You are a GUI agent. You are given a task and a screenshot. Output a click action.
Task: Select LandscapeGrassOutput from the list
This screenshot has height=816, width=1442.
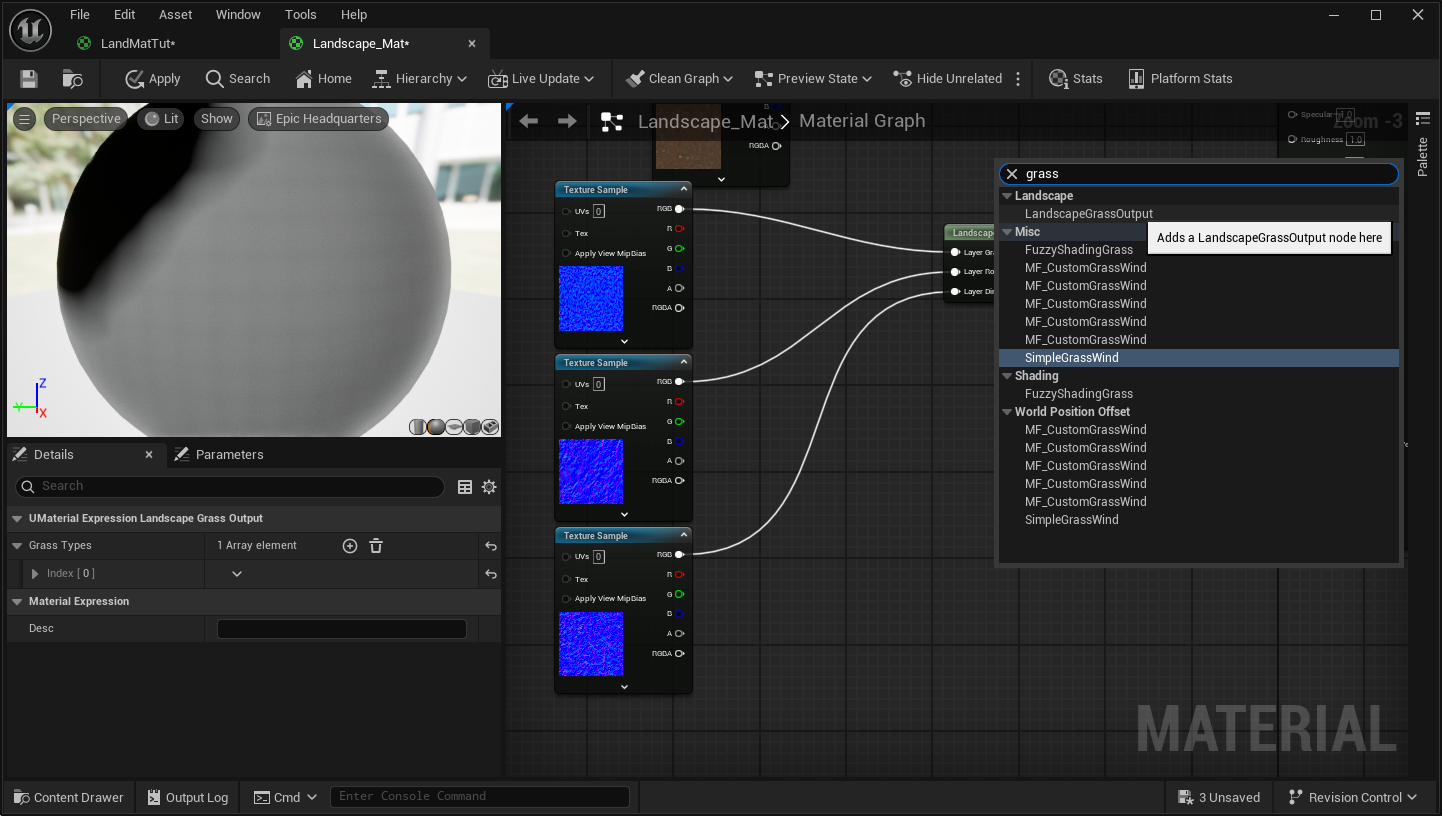(1088, 214)
